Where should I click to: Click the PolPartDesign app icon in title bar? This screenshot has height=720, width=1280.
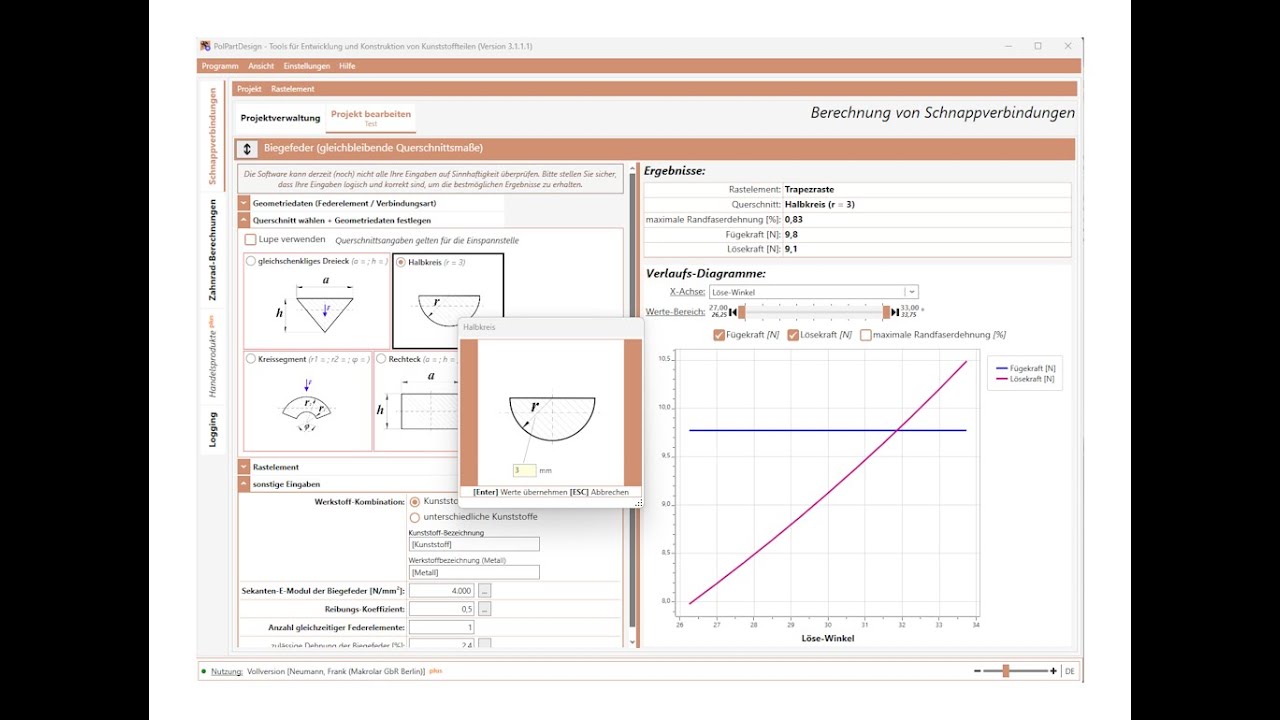(x=205, y=46)
